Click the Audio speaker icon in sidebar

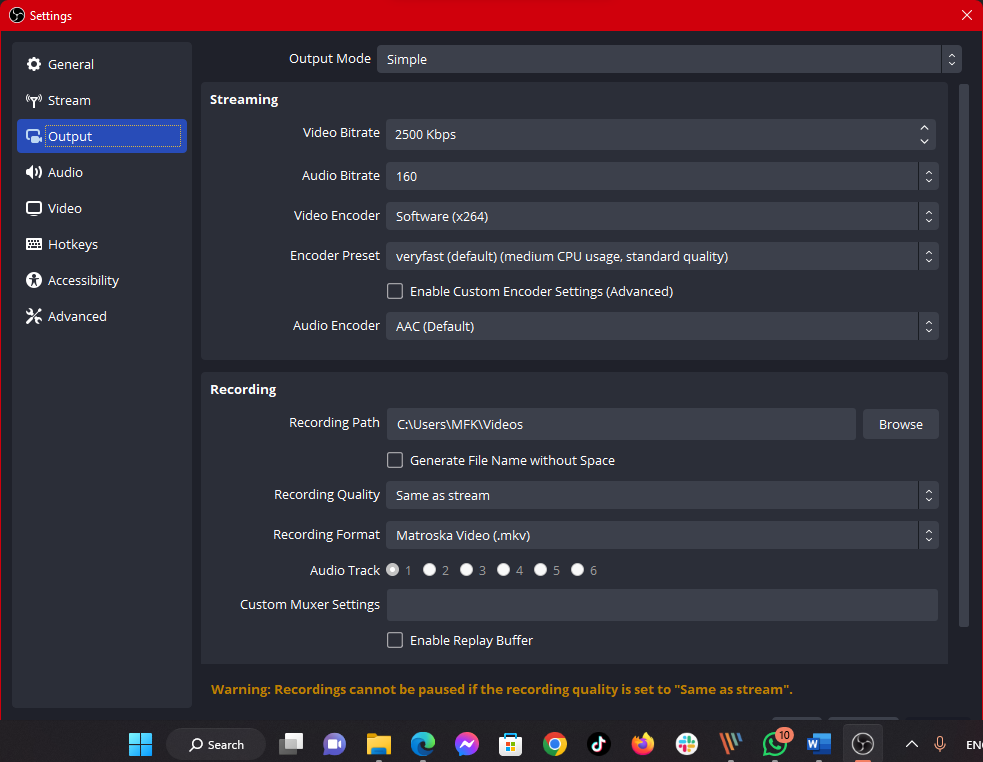(x=34, y=172)
